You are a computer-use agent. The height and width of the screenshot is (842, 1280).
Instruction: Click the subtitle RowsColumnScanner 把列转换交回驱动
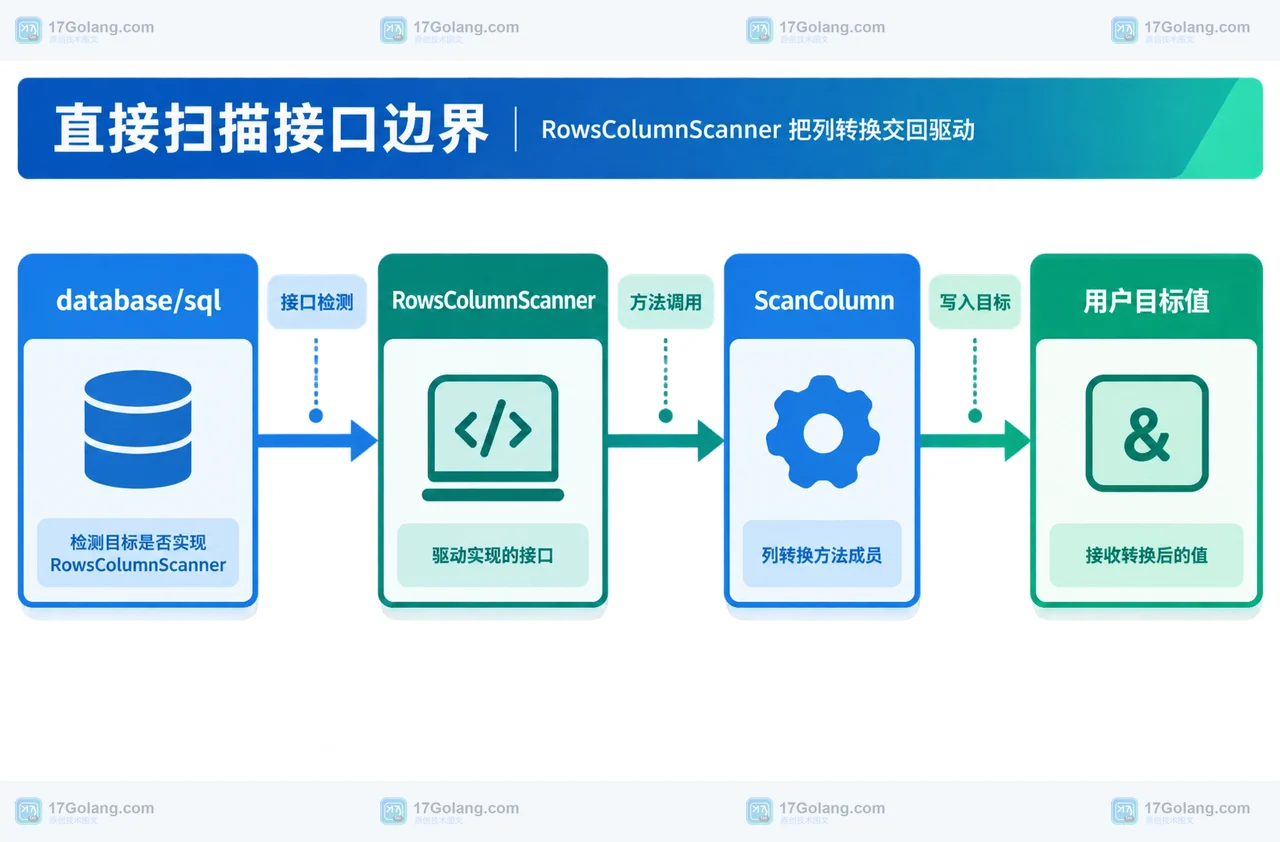click(x=758, y=130)
